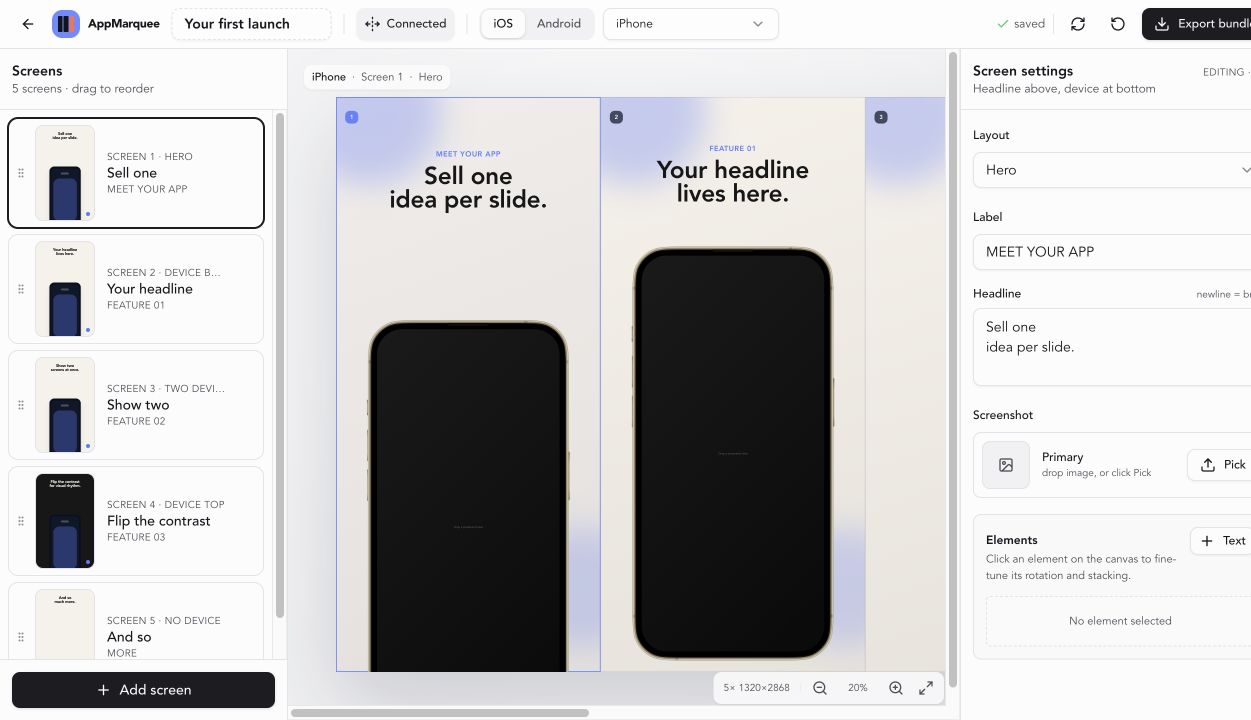Open the Layout Hero dropdown

pyautogui.click(x=1112, y=170)
